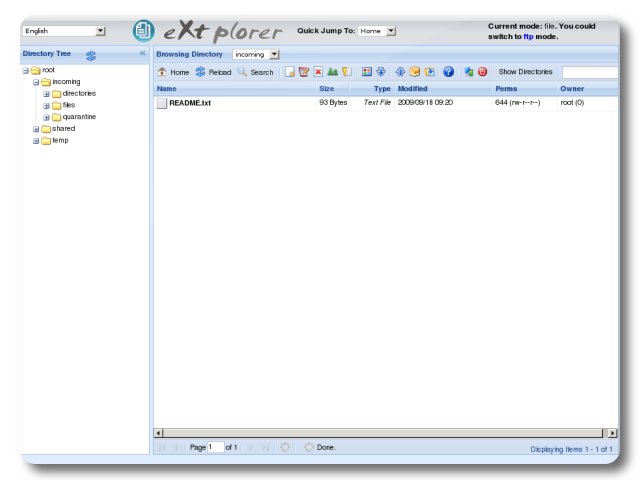This screenshot has width=640, height=480.
Task: Click the Home toolbar button
Action: [173, 72]
